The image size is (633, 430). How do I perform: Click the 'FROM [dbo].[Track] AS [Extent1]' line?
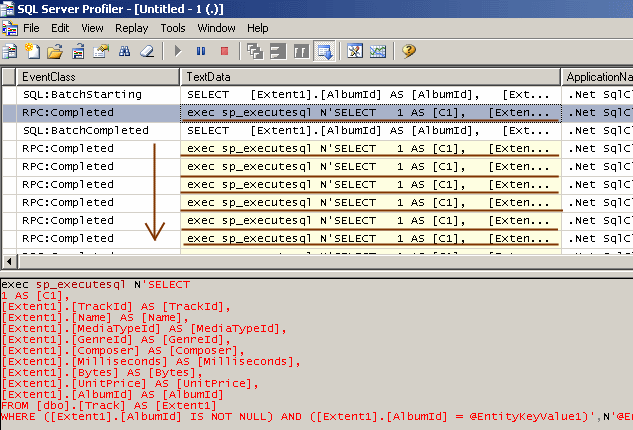(109, 405)
